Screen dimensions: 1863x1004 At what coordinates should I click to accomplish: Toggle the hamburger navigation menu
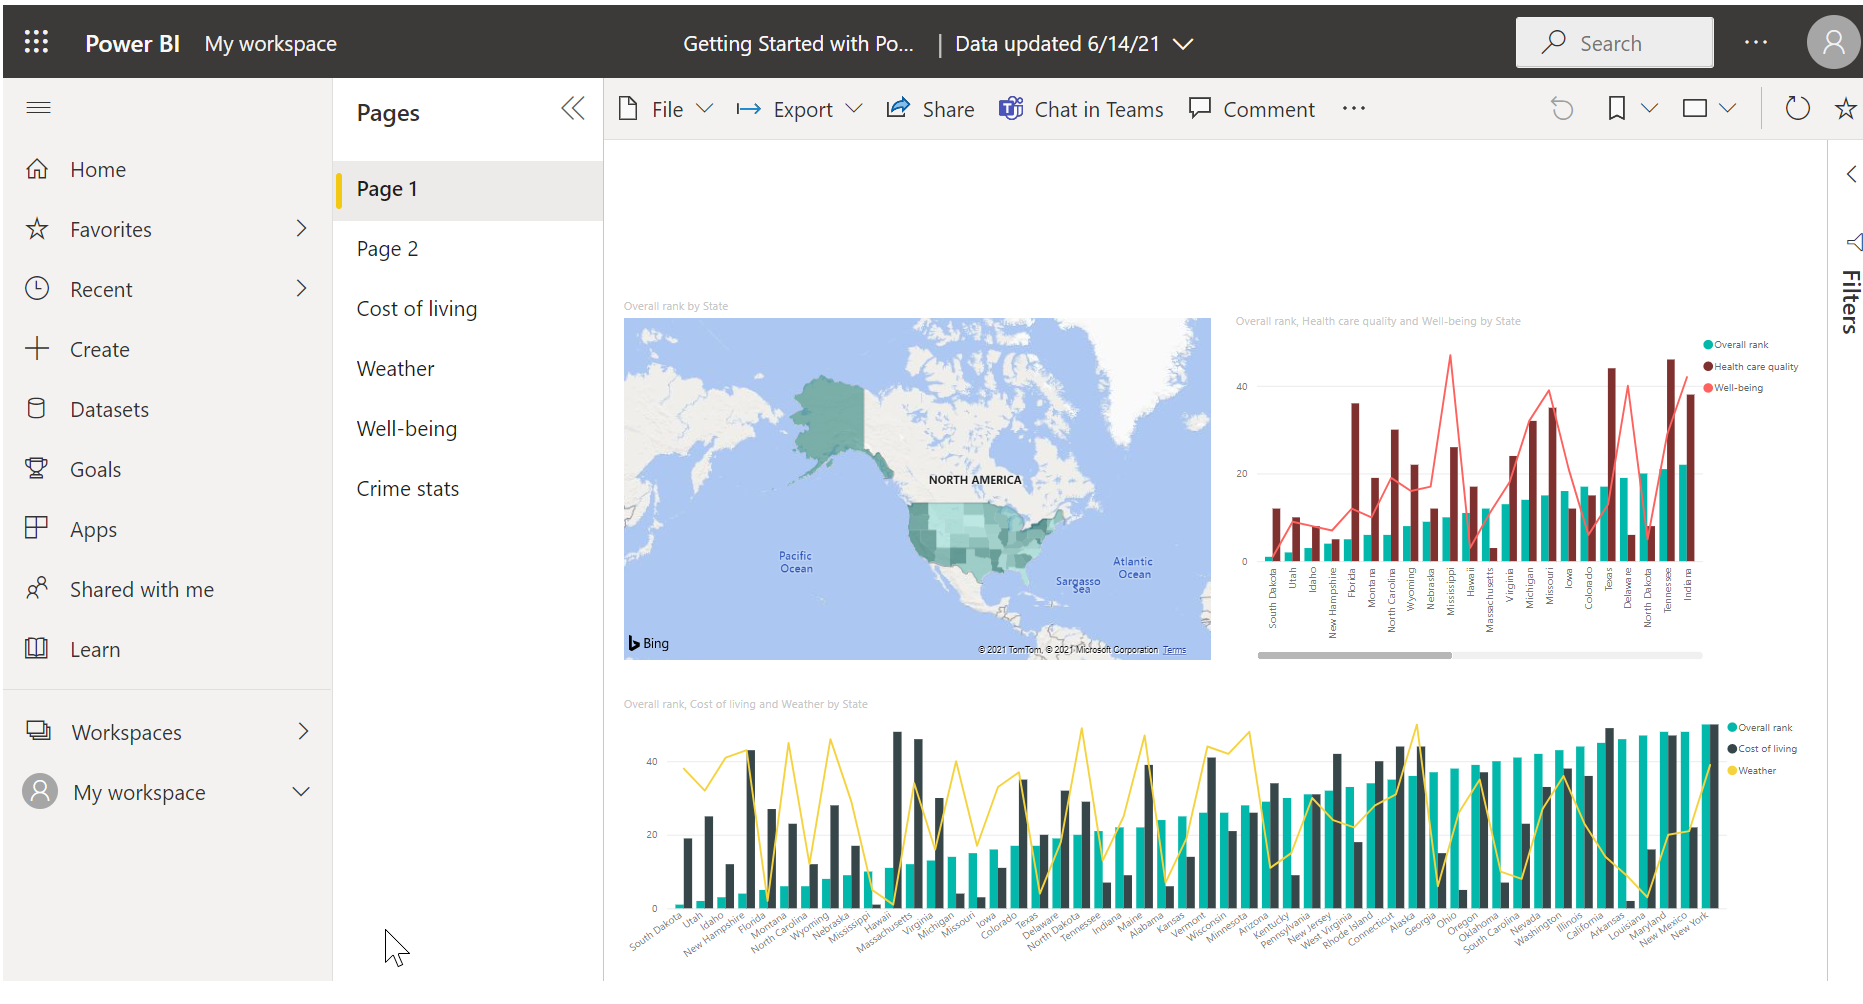[x=38, y=107]
